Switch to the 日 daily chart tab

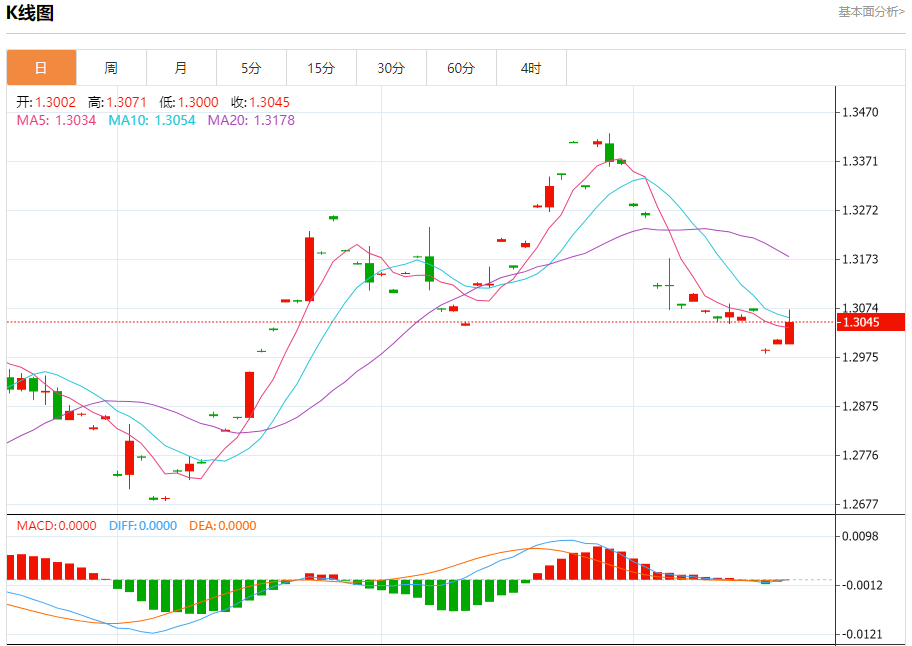(x=41, y=68)
